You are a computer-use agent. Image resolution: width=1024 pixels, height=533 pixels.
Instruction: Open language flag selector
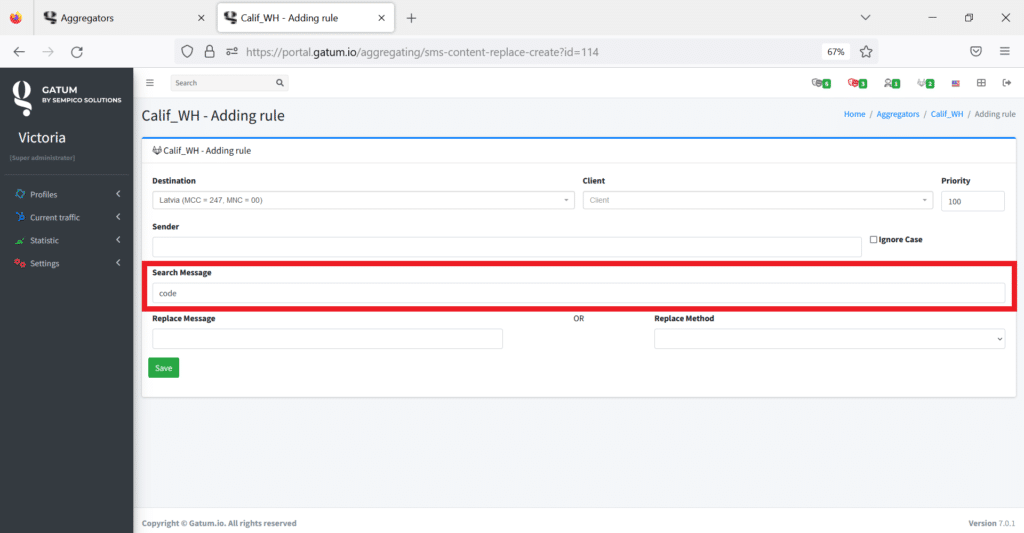pos(955,83)
